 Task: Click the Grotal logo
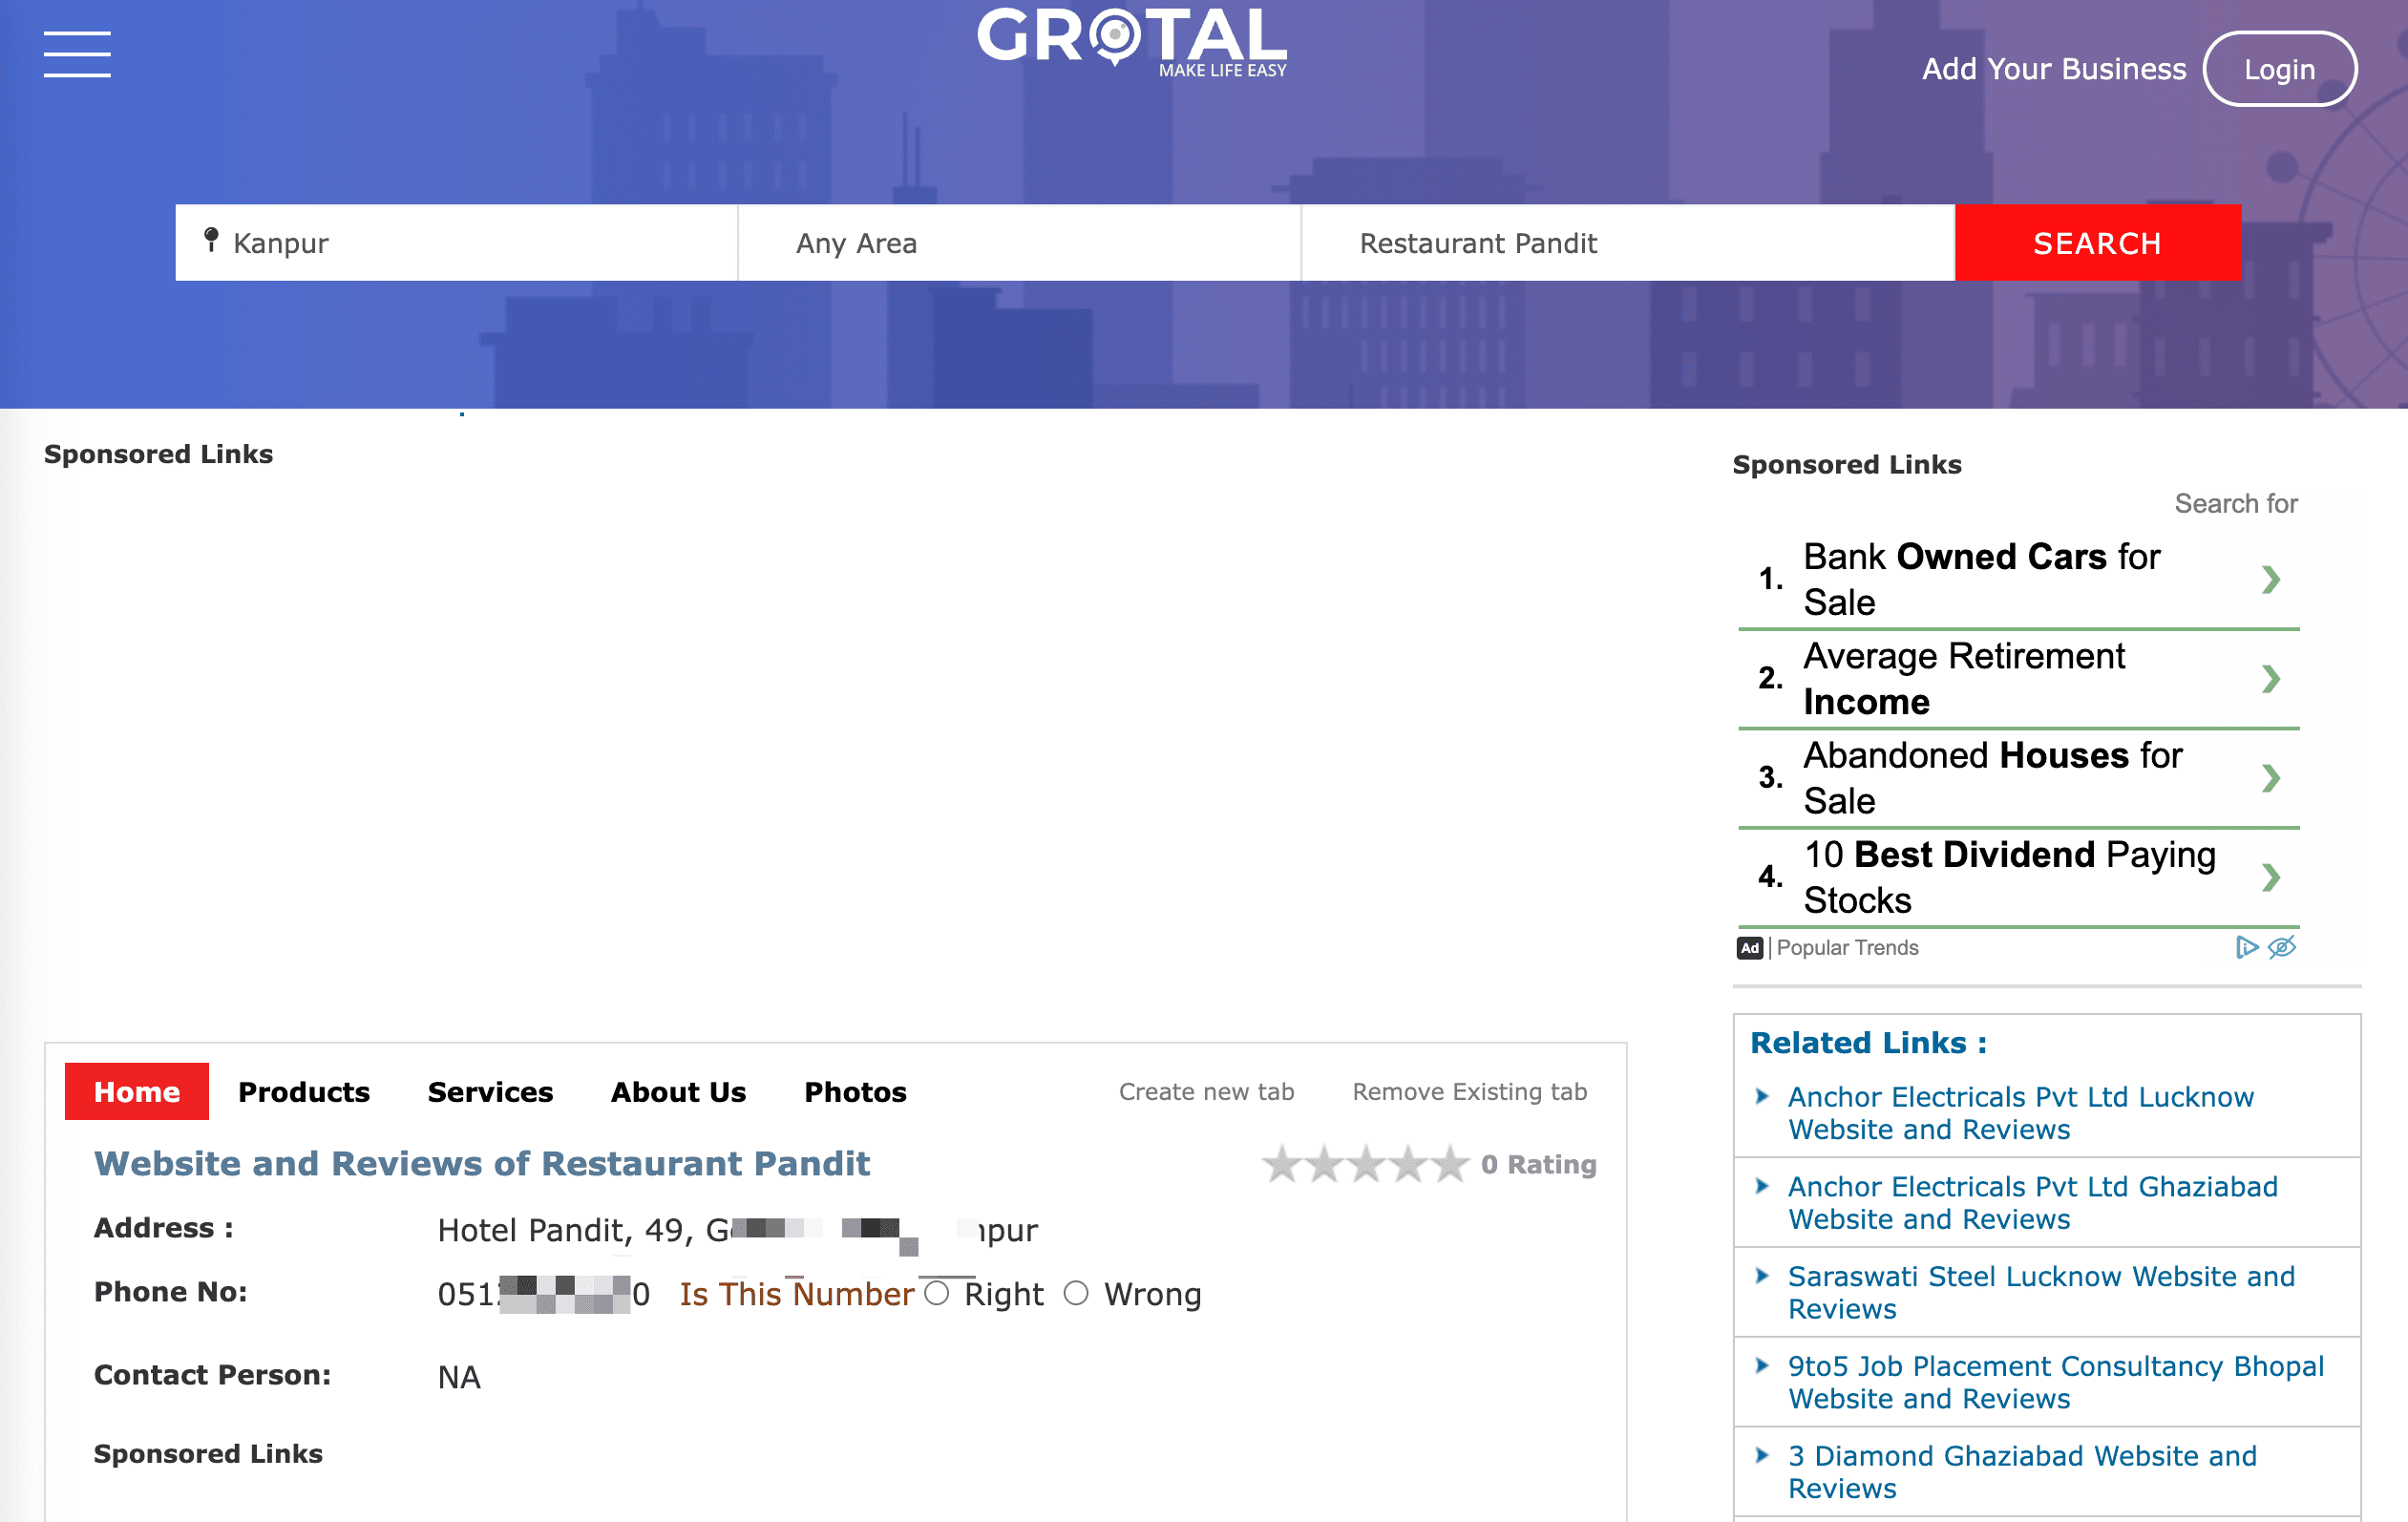coord(1131,41)
